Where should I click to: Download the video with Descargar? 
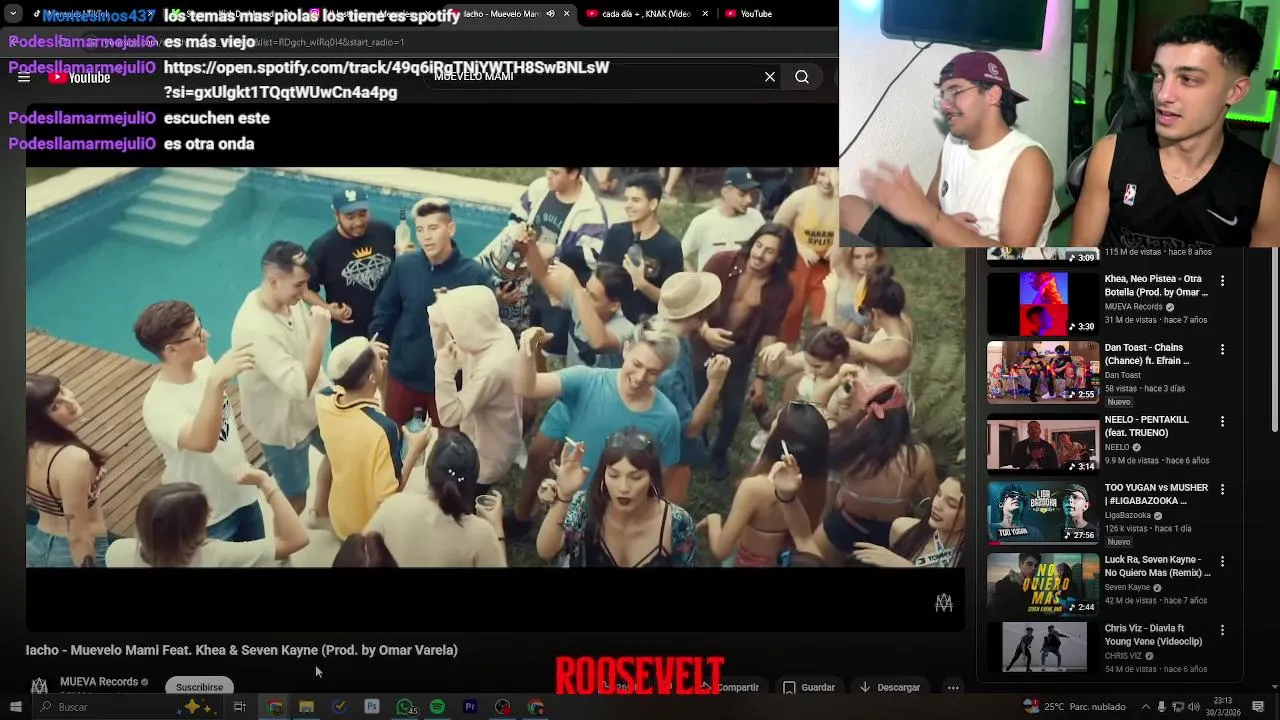point(889,687)
